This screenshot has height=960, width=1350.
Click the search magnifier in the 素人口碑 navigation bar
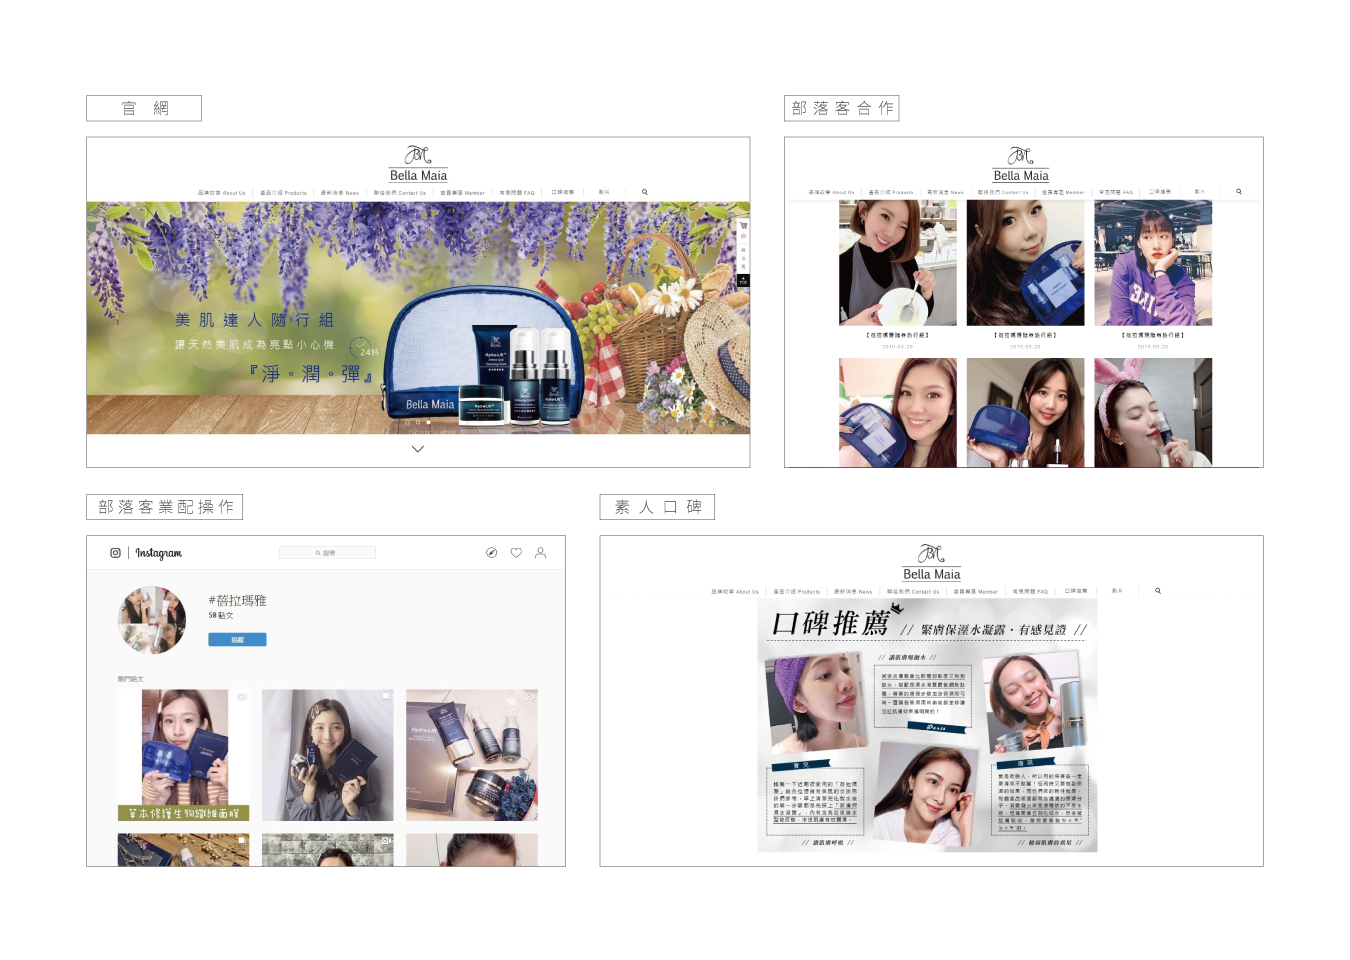(1158, 591)
